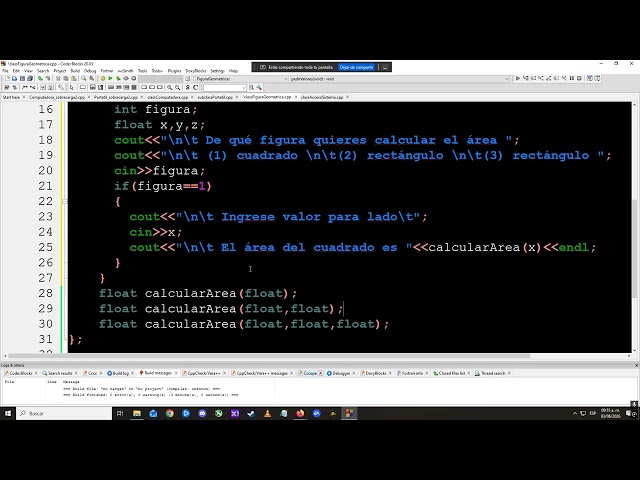Click the taskbar Buscar search box
The image size is (640, 480).
click(x=64, y=413)
